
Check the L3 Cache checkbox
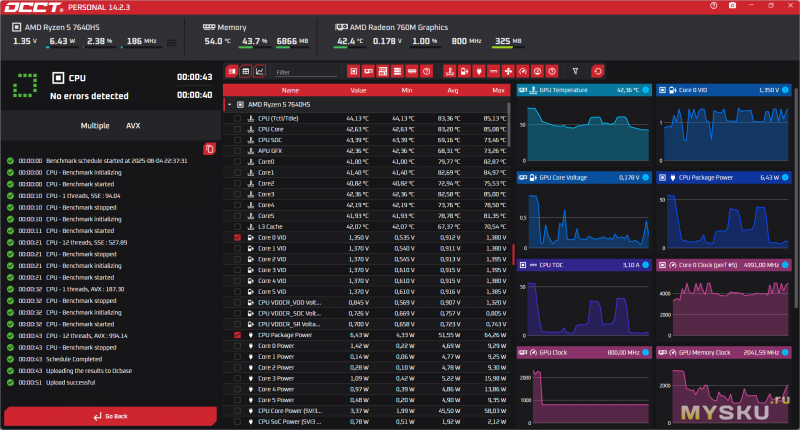(x=237, y=226)
